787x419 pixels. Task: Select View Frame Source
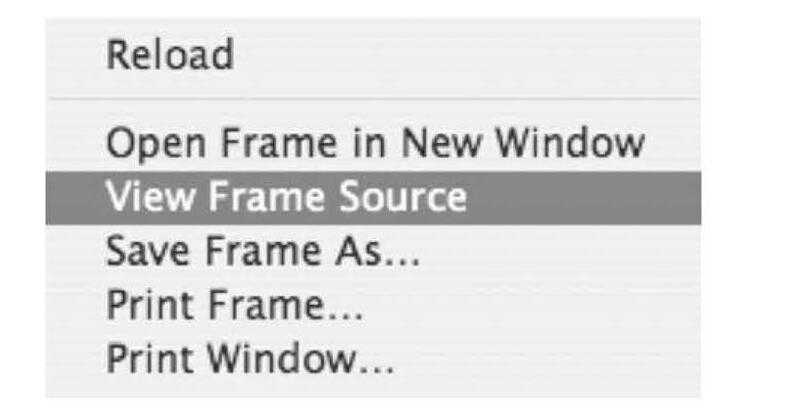tap(286, 197)
